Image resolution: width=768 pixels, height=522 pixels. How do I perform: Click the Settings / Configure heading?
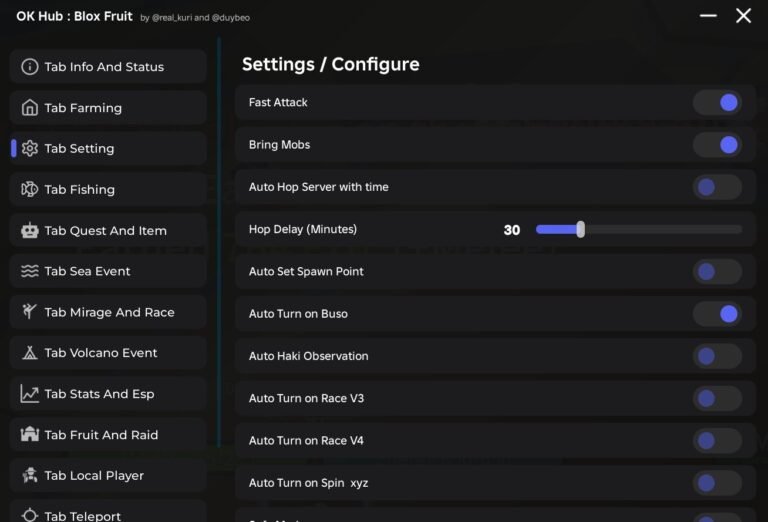(x=331, y=64)
